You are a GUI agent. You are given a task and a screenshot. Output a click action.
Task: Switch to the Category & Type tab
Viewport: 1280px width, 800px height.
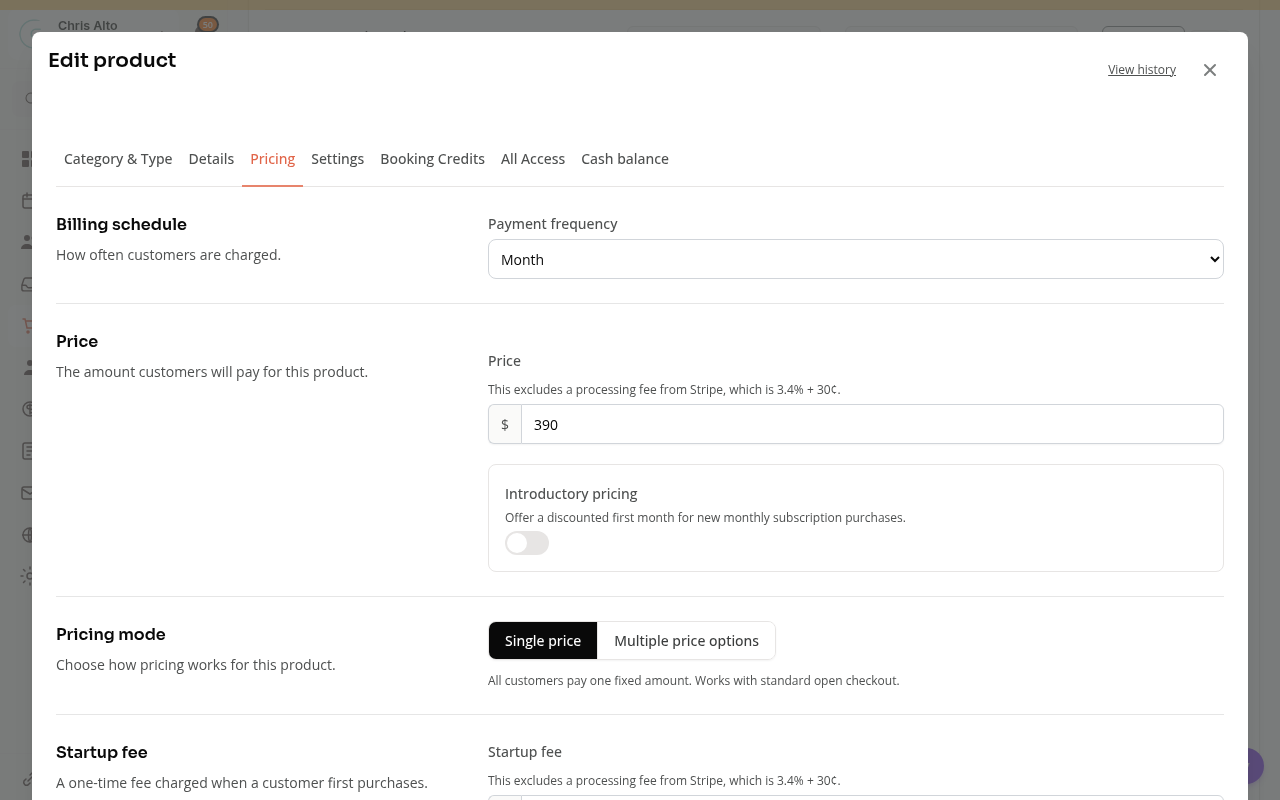(x=118, y=159)
